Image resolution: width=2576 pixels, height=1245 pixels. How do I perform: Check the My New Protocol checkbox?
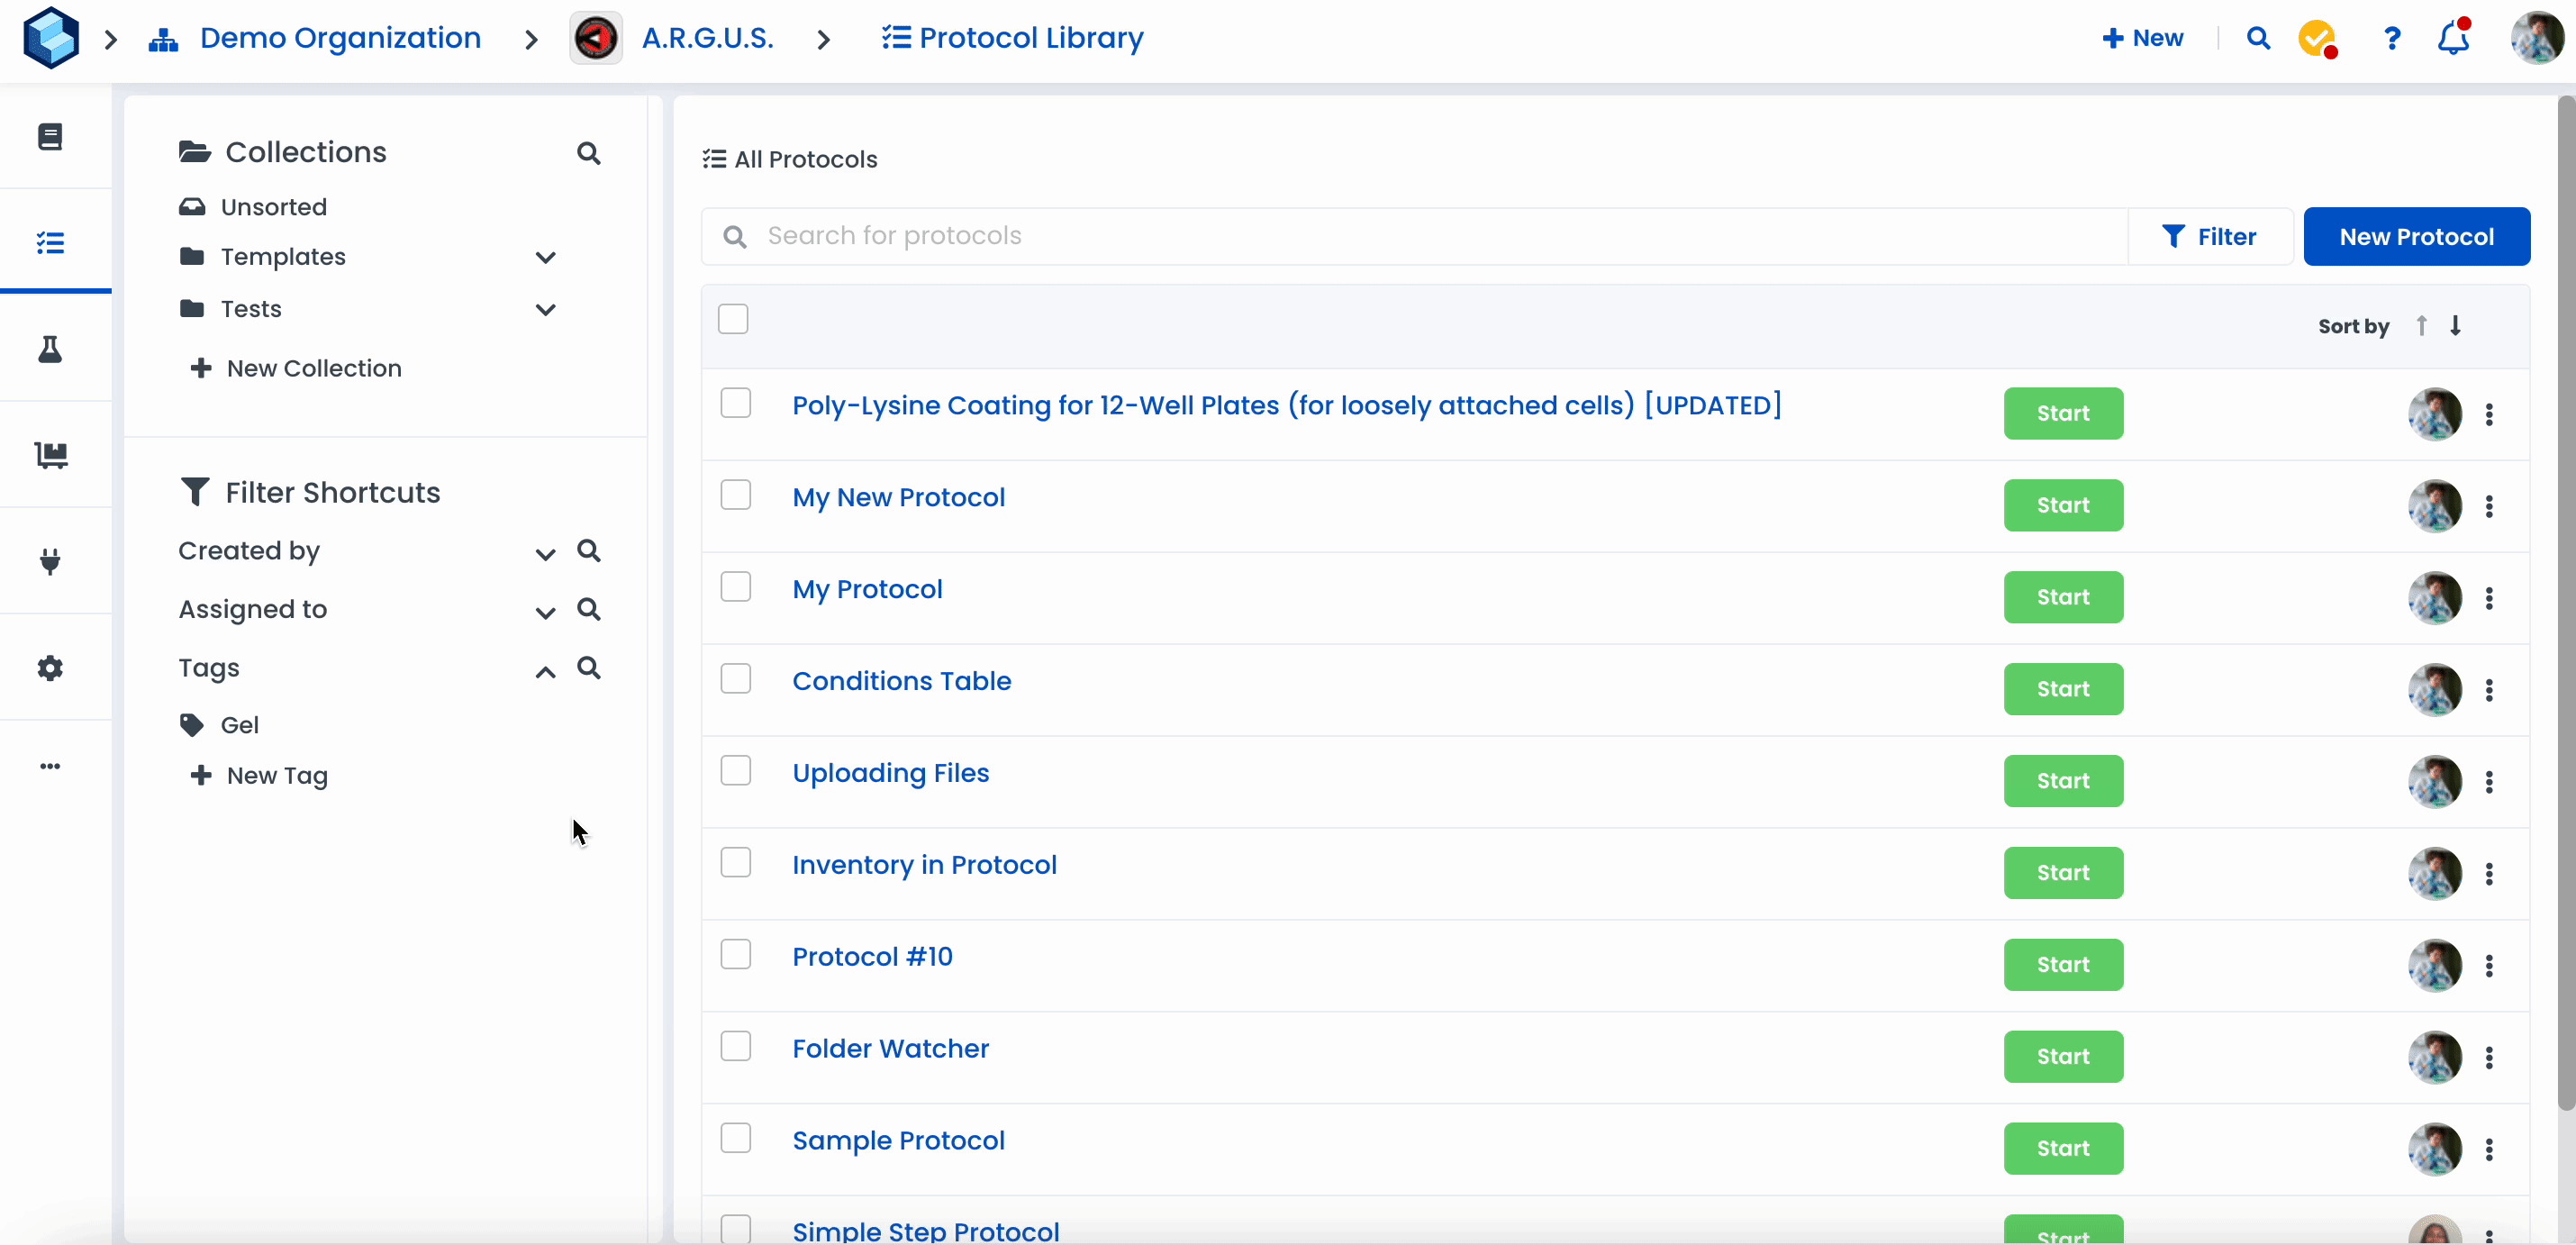(x=736, y=495)
